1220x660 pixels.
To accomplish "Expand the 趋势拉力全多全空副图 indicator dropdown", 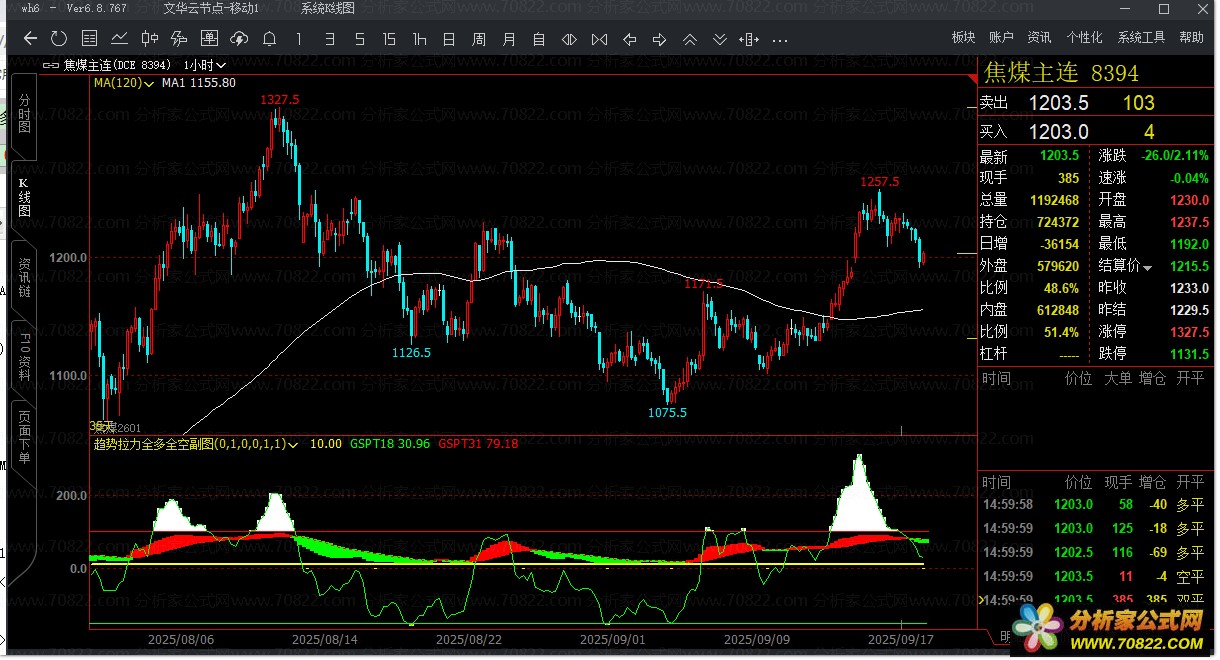I will click(293, 444).
